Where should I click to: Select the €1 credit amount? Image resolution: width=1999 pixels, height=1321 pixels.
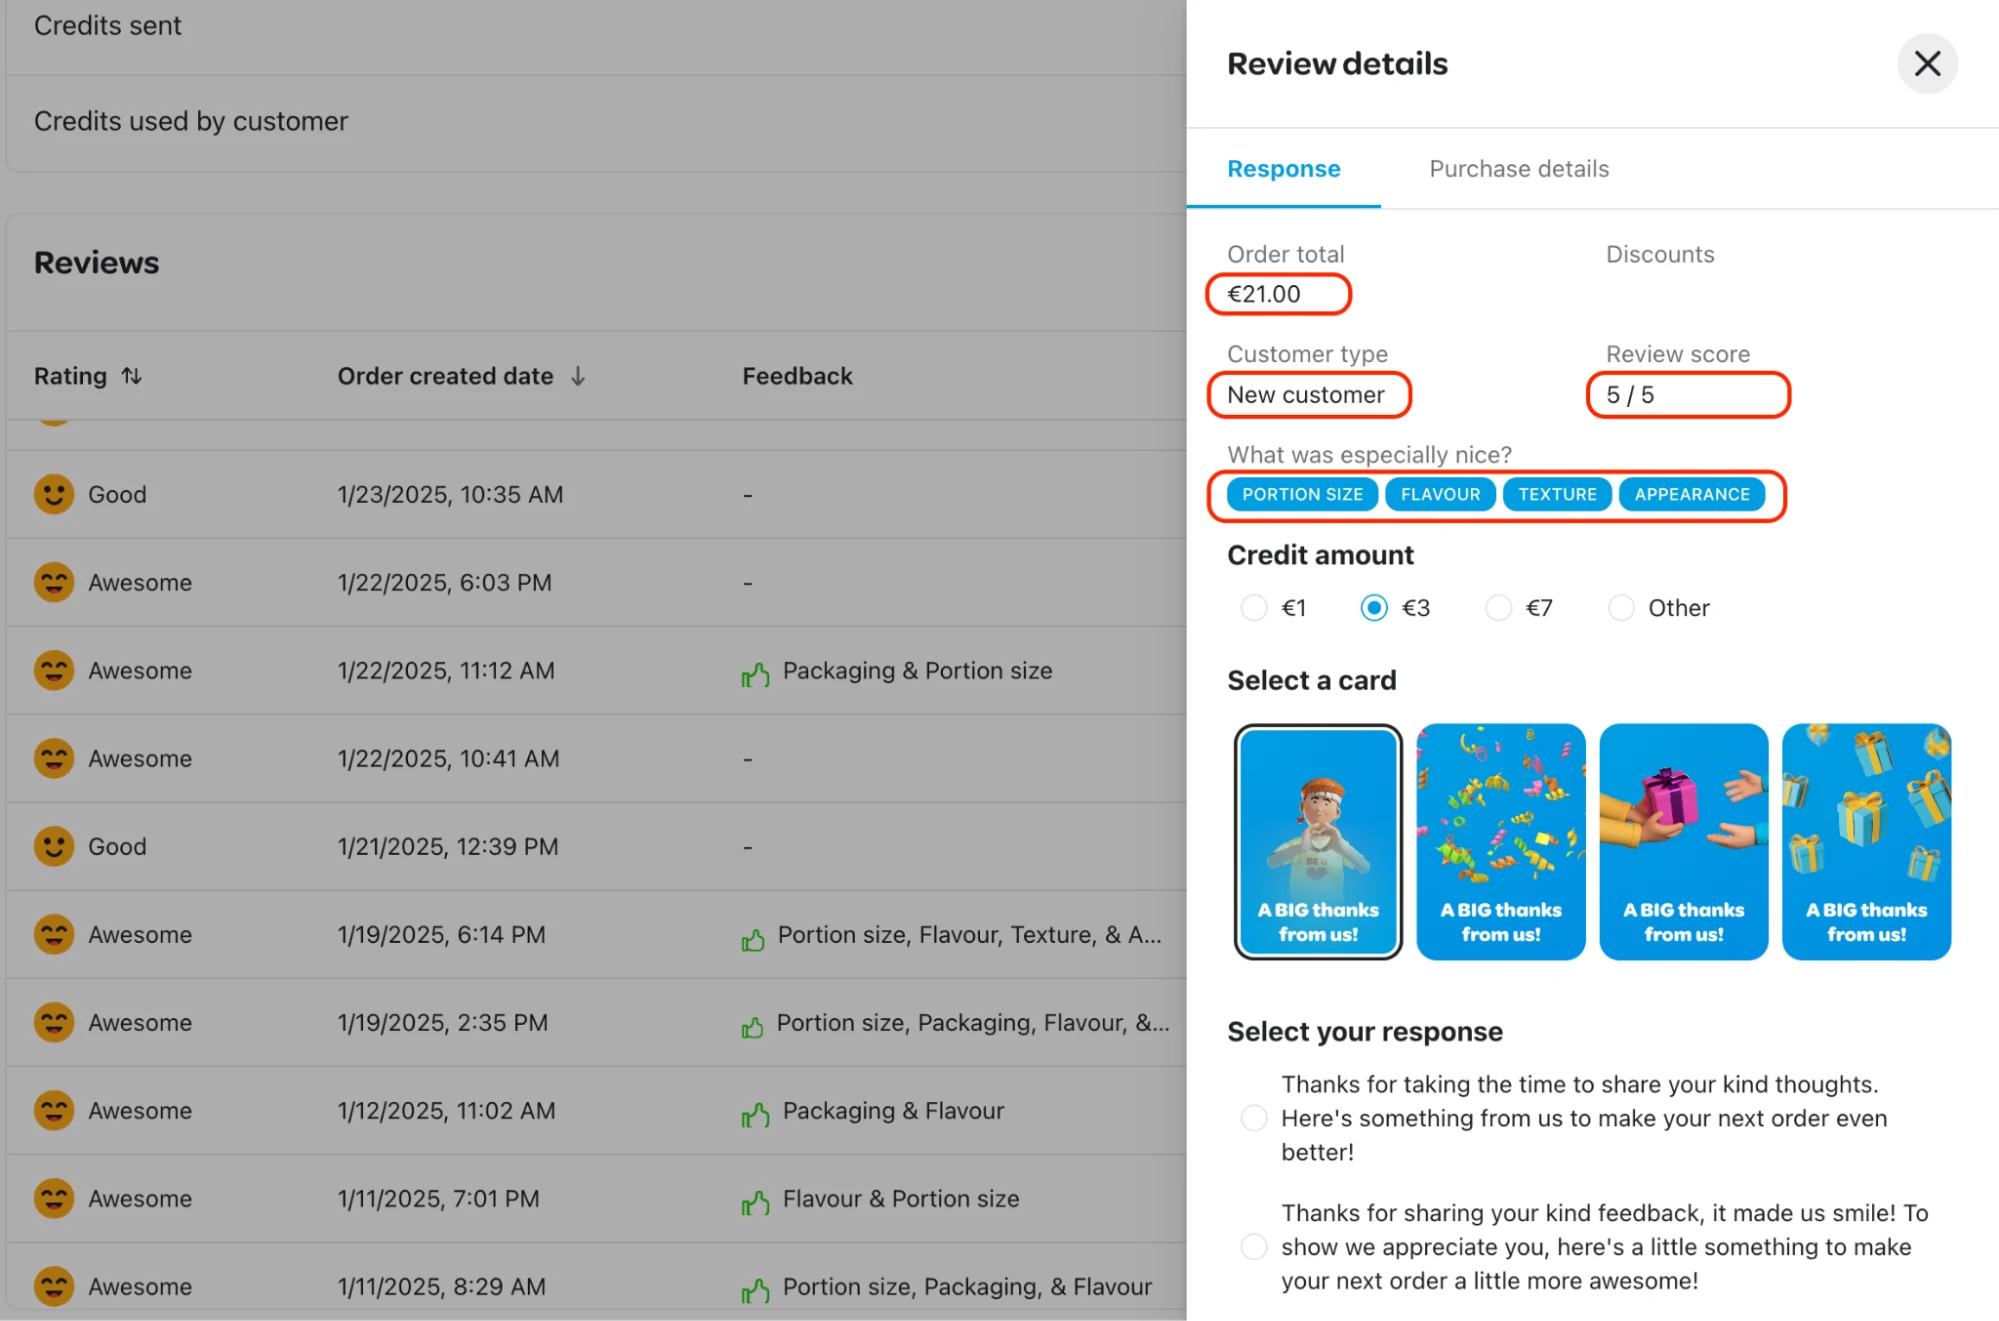(1253, 608)
